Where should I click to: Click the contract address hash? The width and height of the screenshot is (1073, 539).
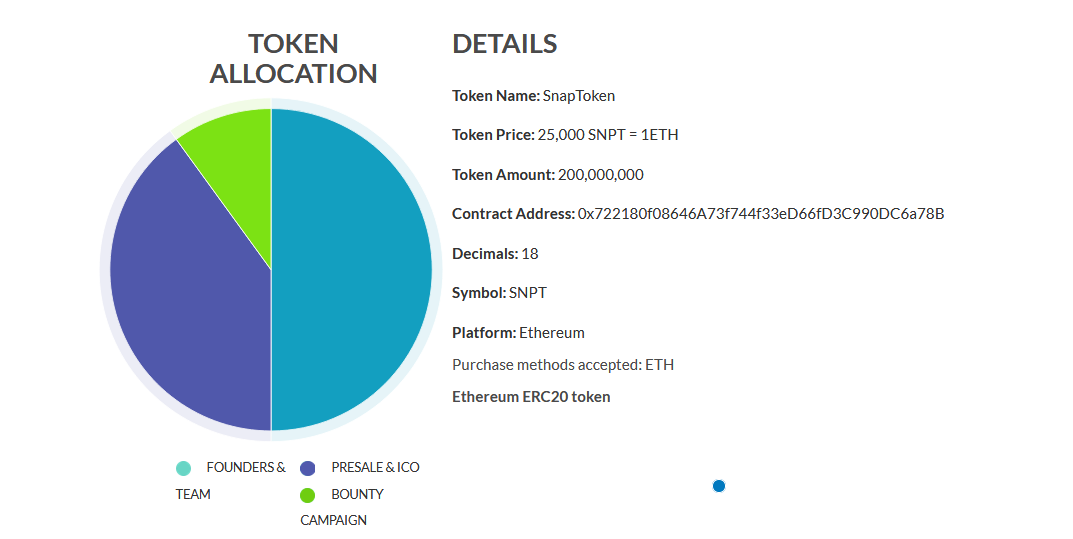761,214
